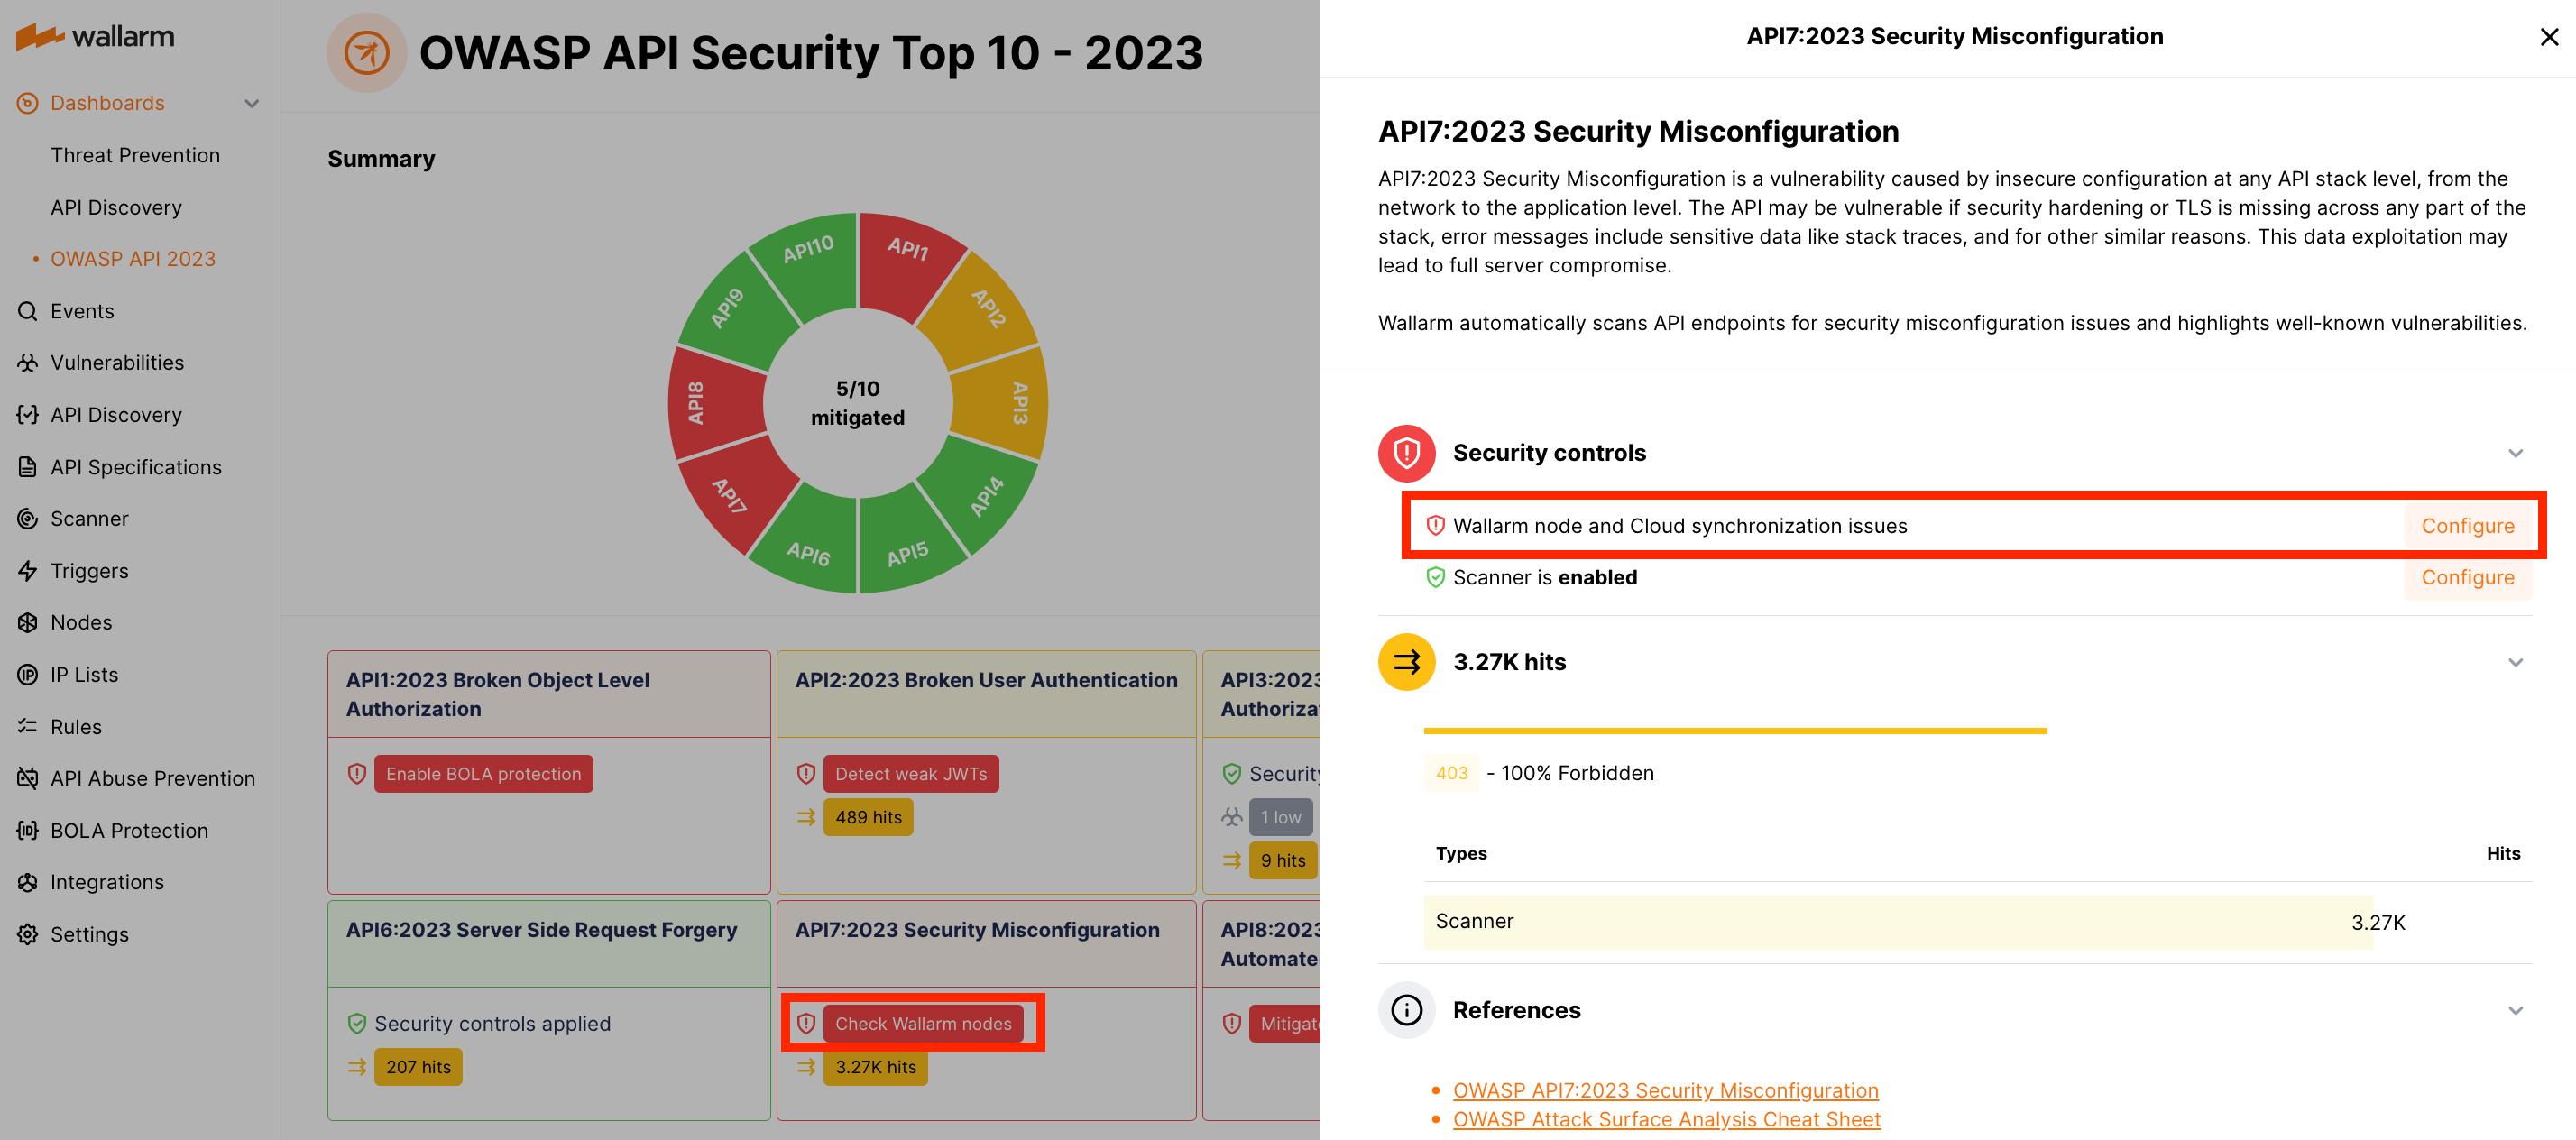Click the red Security controls shield icon
Viewport: 2576px width, 1140px height.
pos(1406,453)
